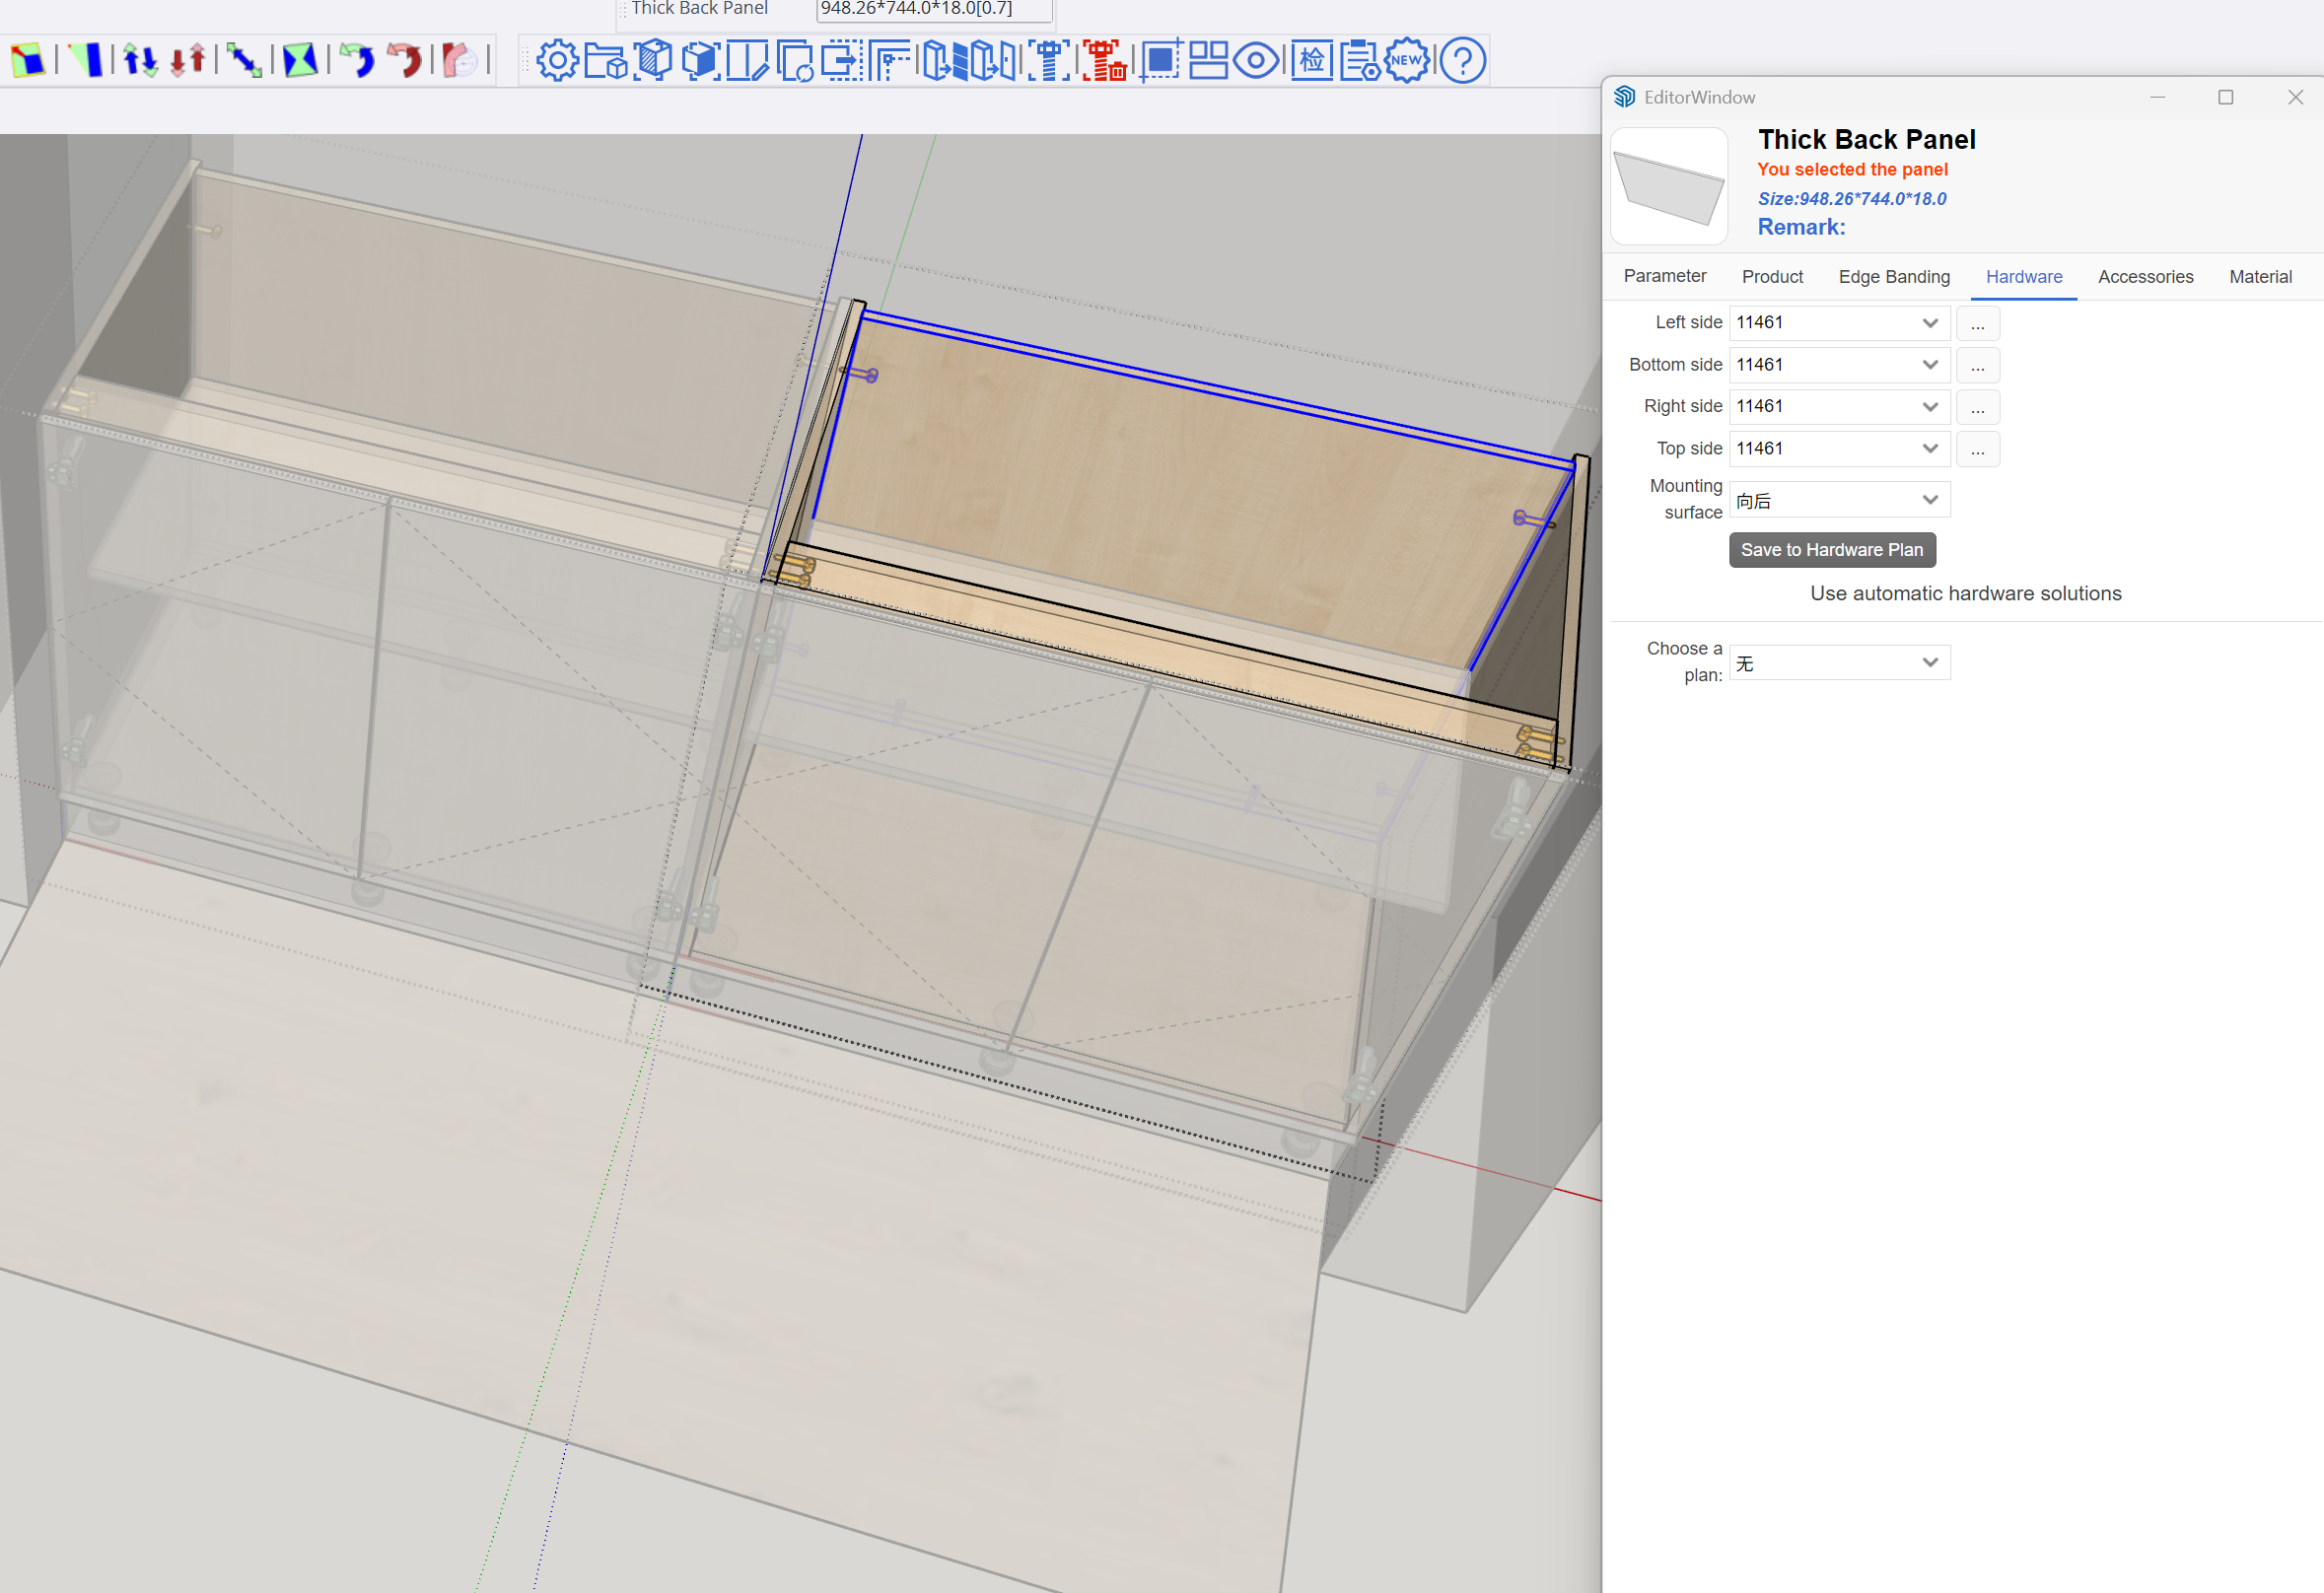
Task: Click the 检 inspection tool
Action: coord(1311,60)
